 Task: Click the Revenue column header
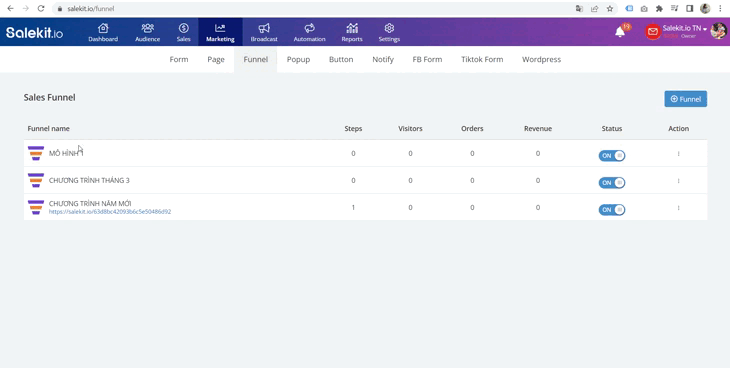[x=538, y=129]
